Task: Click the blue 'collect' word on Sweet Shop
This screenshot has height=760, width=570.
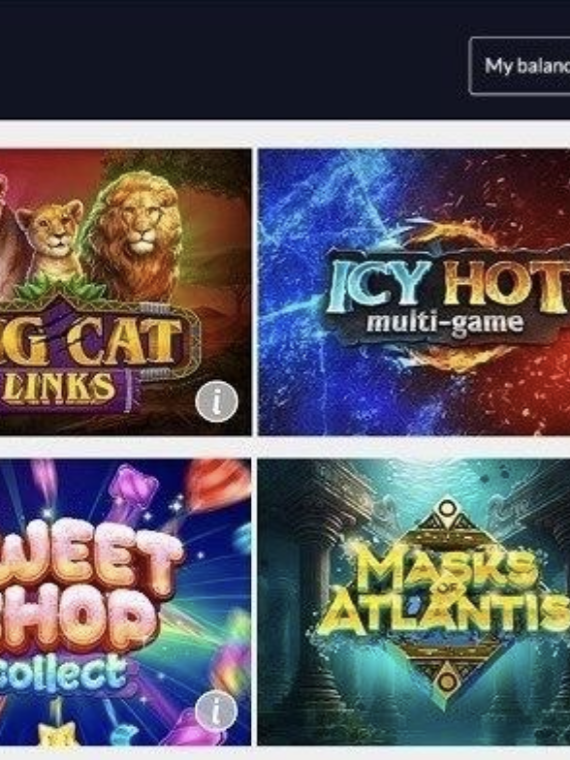Action: [63, 673]
